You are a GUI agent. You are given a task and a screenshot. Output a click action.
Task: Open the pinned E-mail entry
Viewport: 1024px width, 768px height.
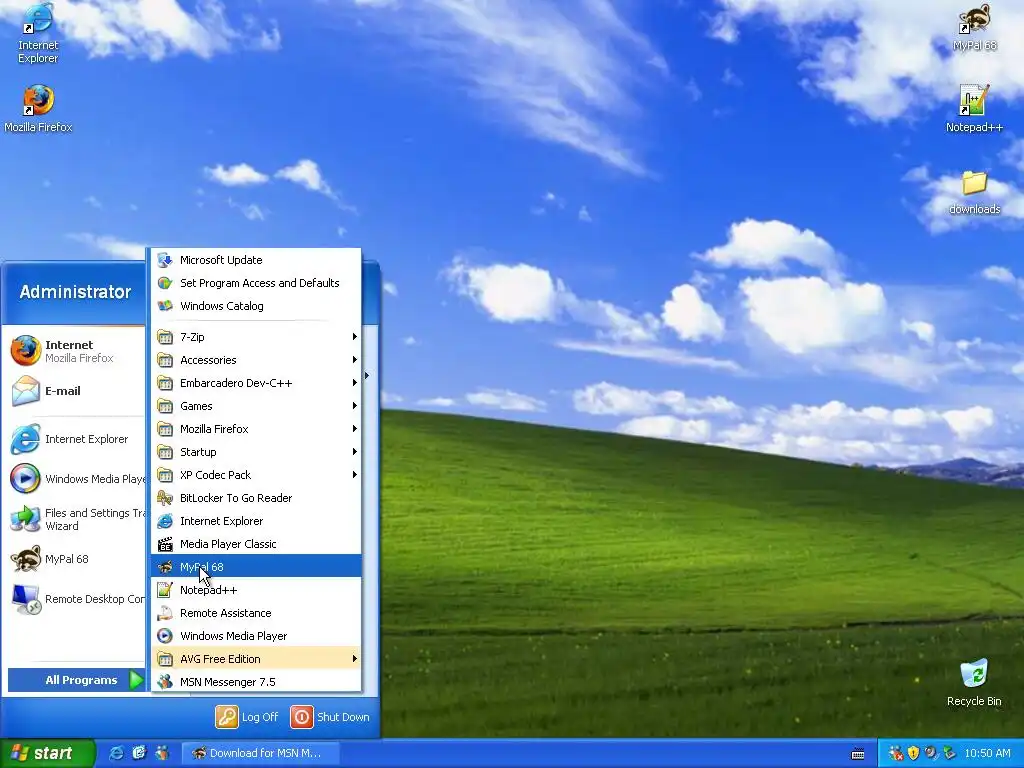[x=76, y=391]
